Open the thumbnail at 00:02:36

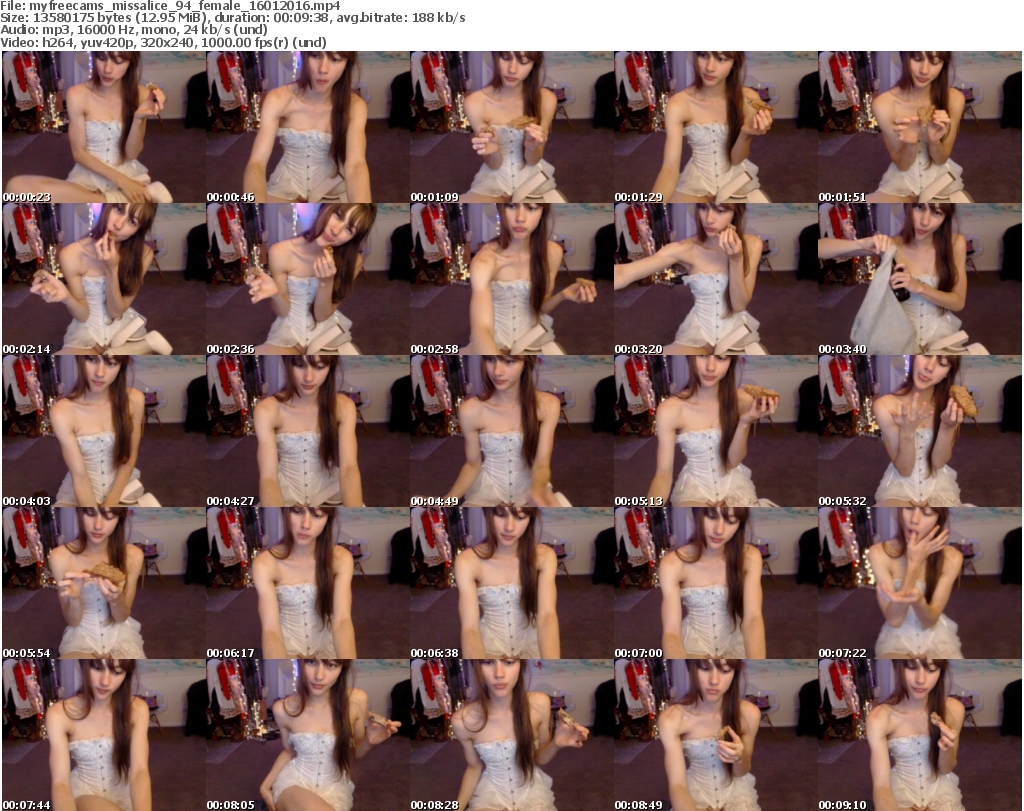tap(308, 279)
